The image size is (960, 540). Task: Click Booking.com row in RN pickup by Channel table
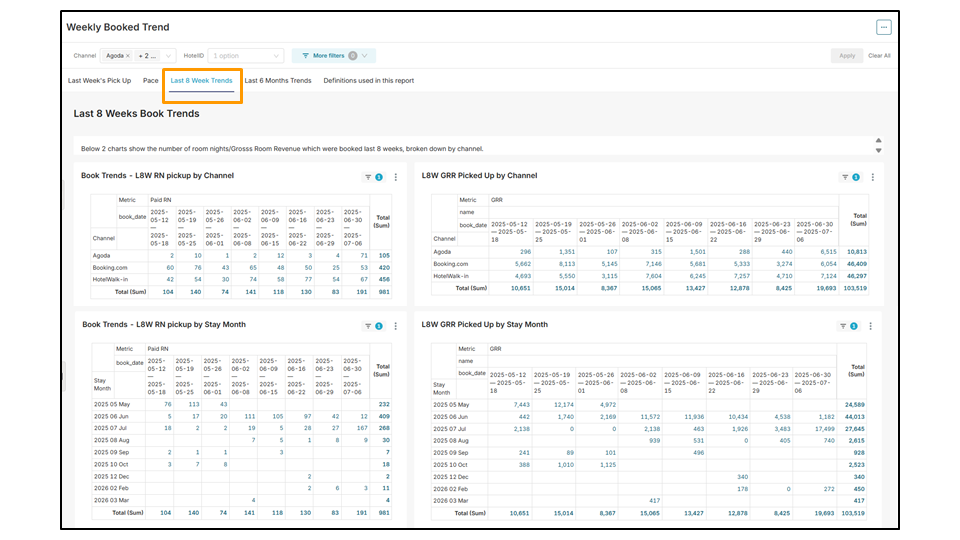[241, 268]
